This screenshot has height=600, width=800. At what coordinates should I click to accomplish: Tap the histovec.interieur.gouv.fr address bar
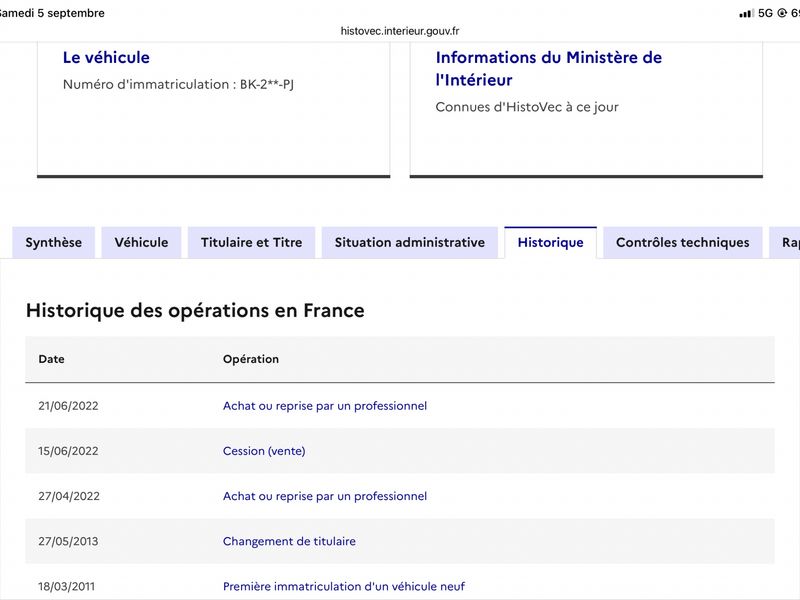click(400, 31)
